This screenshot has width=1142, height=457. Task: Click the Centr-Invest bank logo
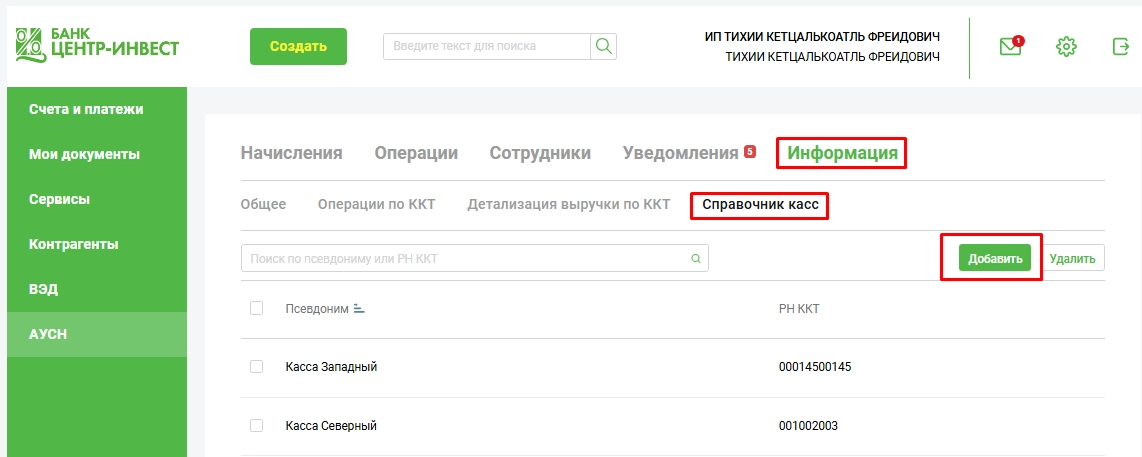pos(97,42)
